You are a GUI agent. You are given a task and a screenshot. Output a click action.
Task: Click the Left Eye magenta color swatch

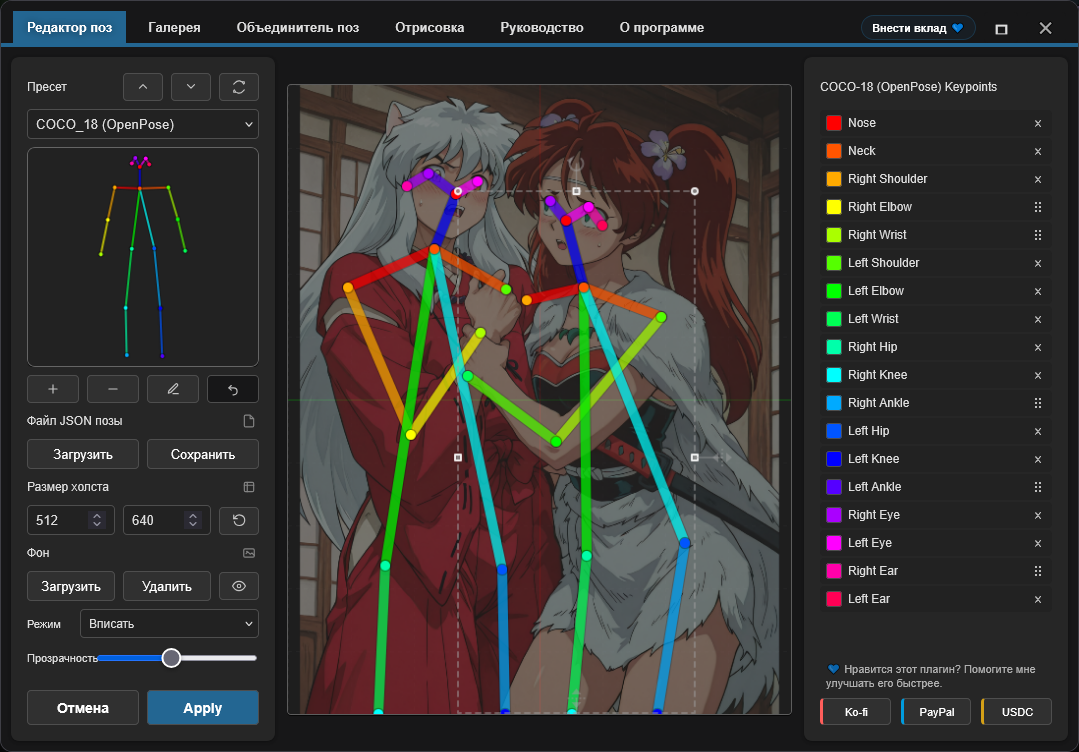coord(834,543)
